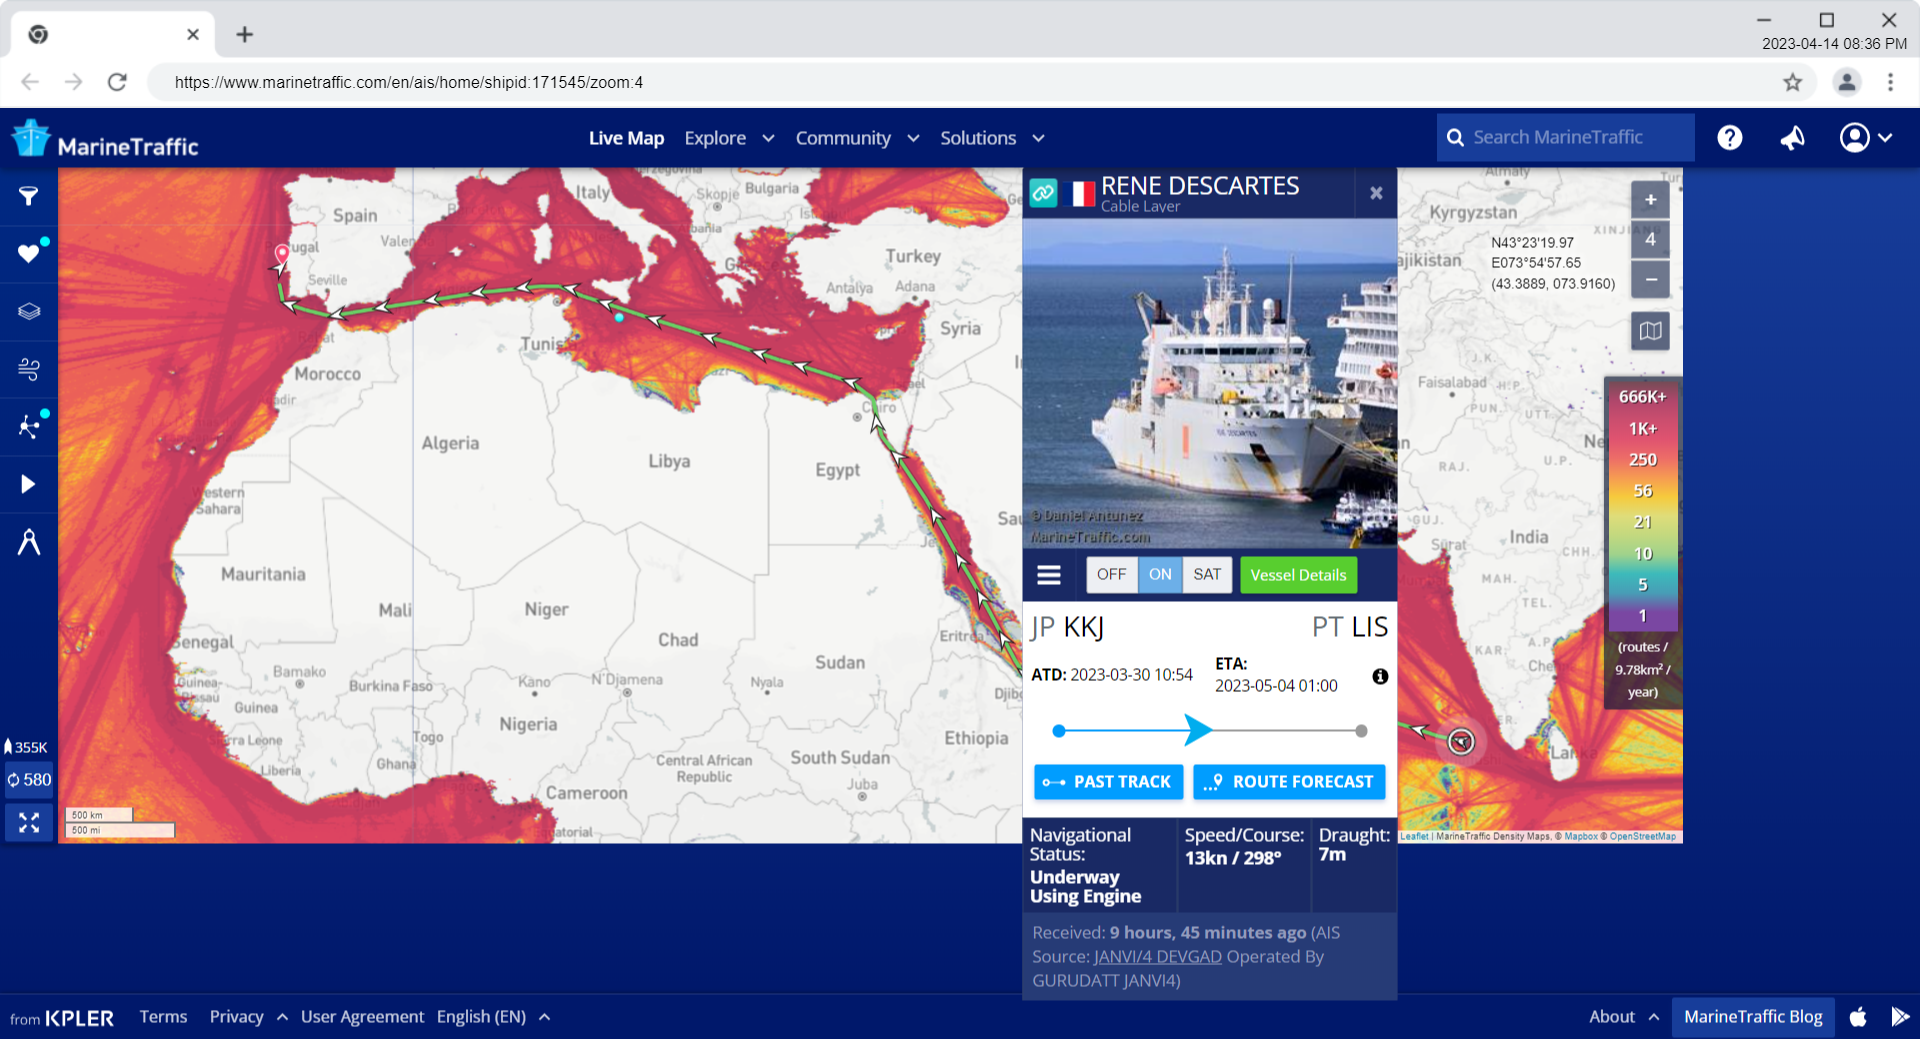Open the notifications megaphone icon
Viewport: 1920px width, 1039px height.
click(1792, 138)
